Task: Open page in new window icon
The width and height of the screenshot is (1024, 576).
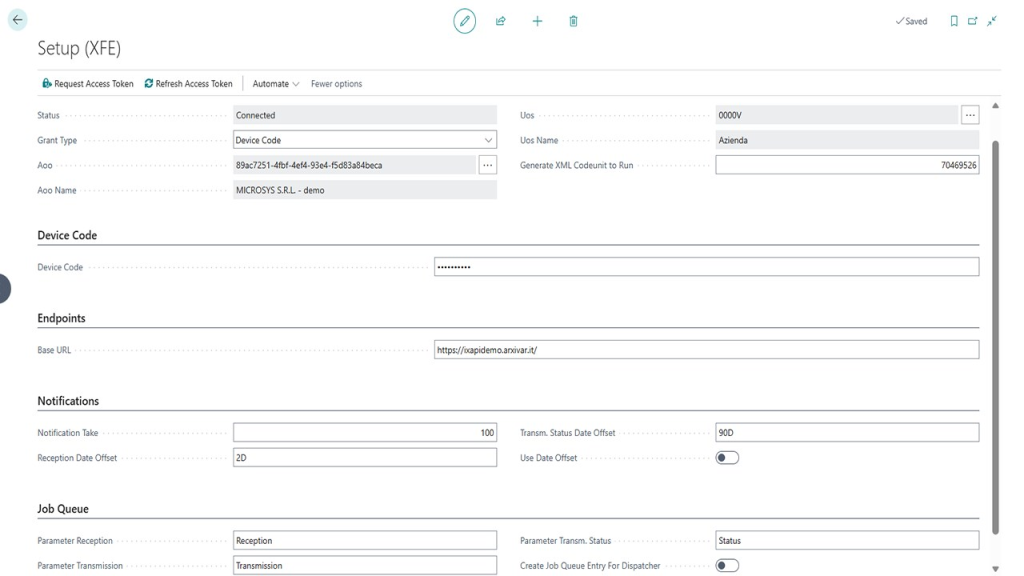Action: (972, 21)
